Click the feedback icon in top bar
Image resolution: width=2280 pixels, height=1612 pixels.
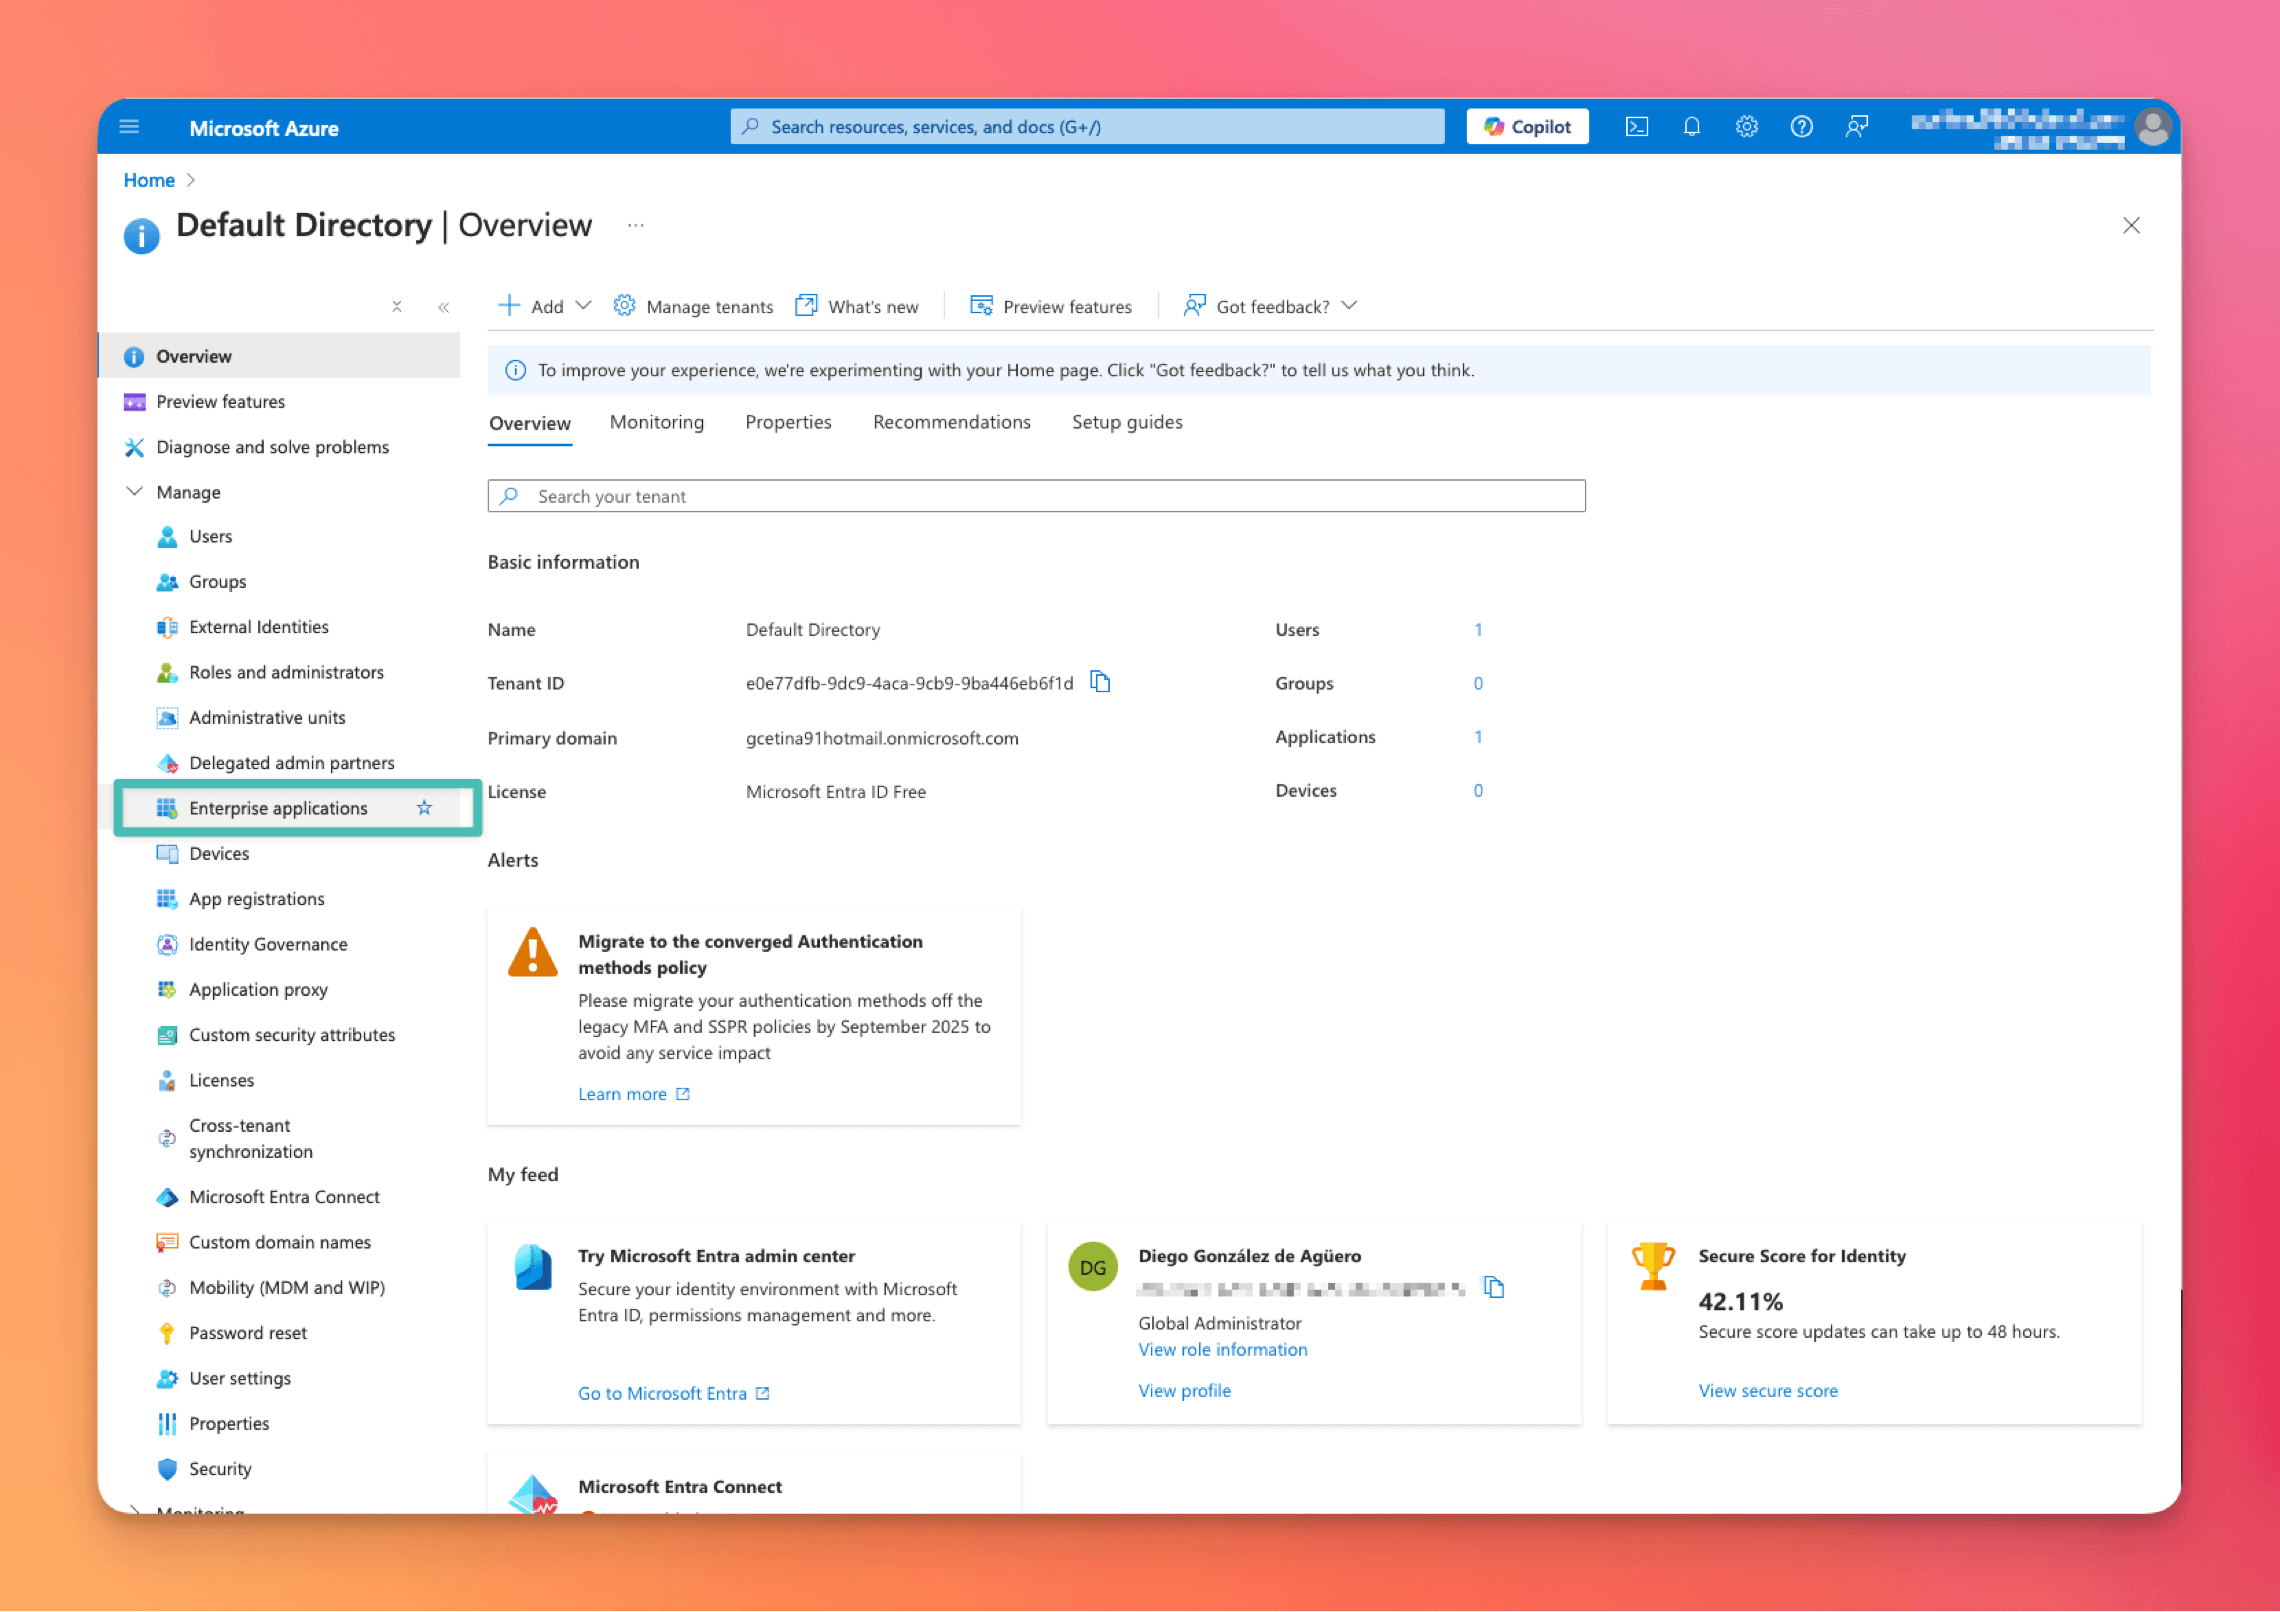[x=1857, y=127]
